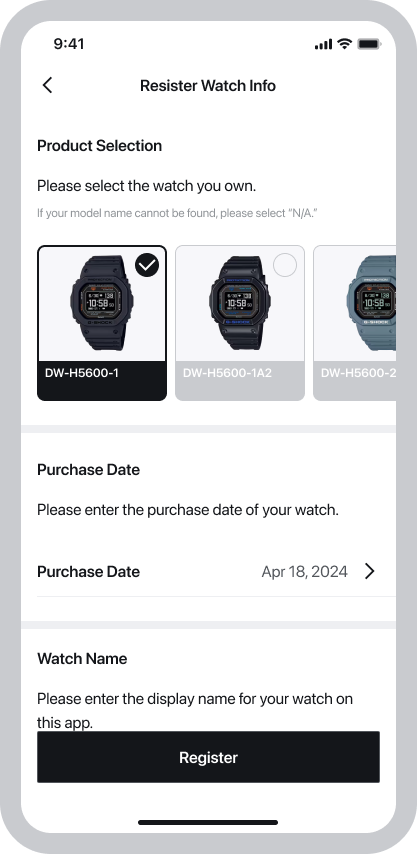
Task: Select the DW-H5600-1A2 radio circle
Action: (x=285, y=265)
